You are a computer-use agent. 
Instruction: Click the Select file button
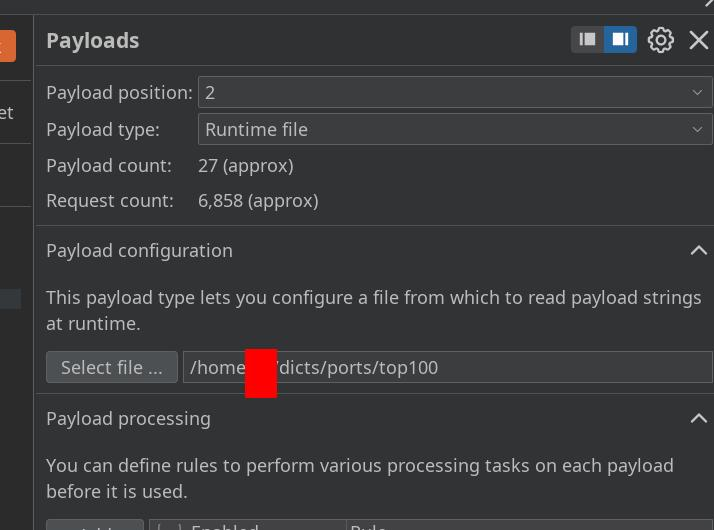pos(111,367)
